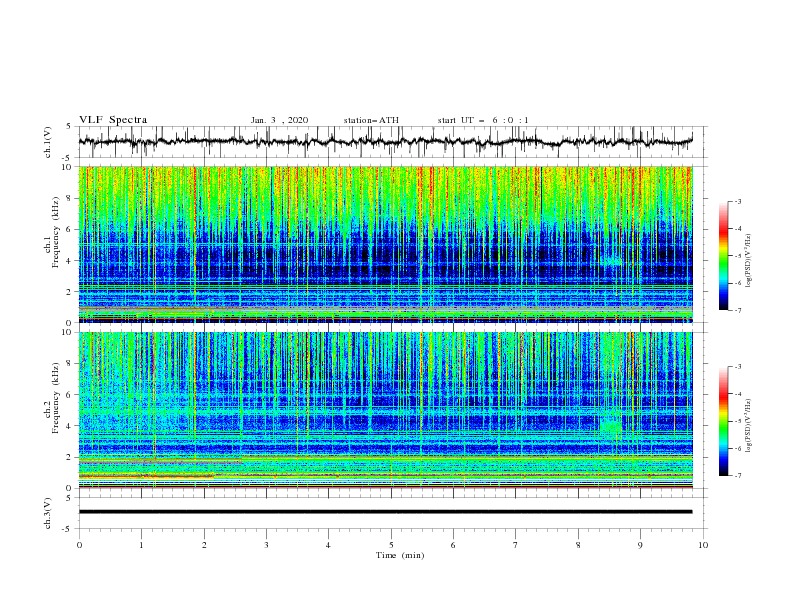
Task: Click the '-7' label on ch.2 colorbar
Action: [x=737, y=476]
